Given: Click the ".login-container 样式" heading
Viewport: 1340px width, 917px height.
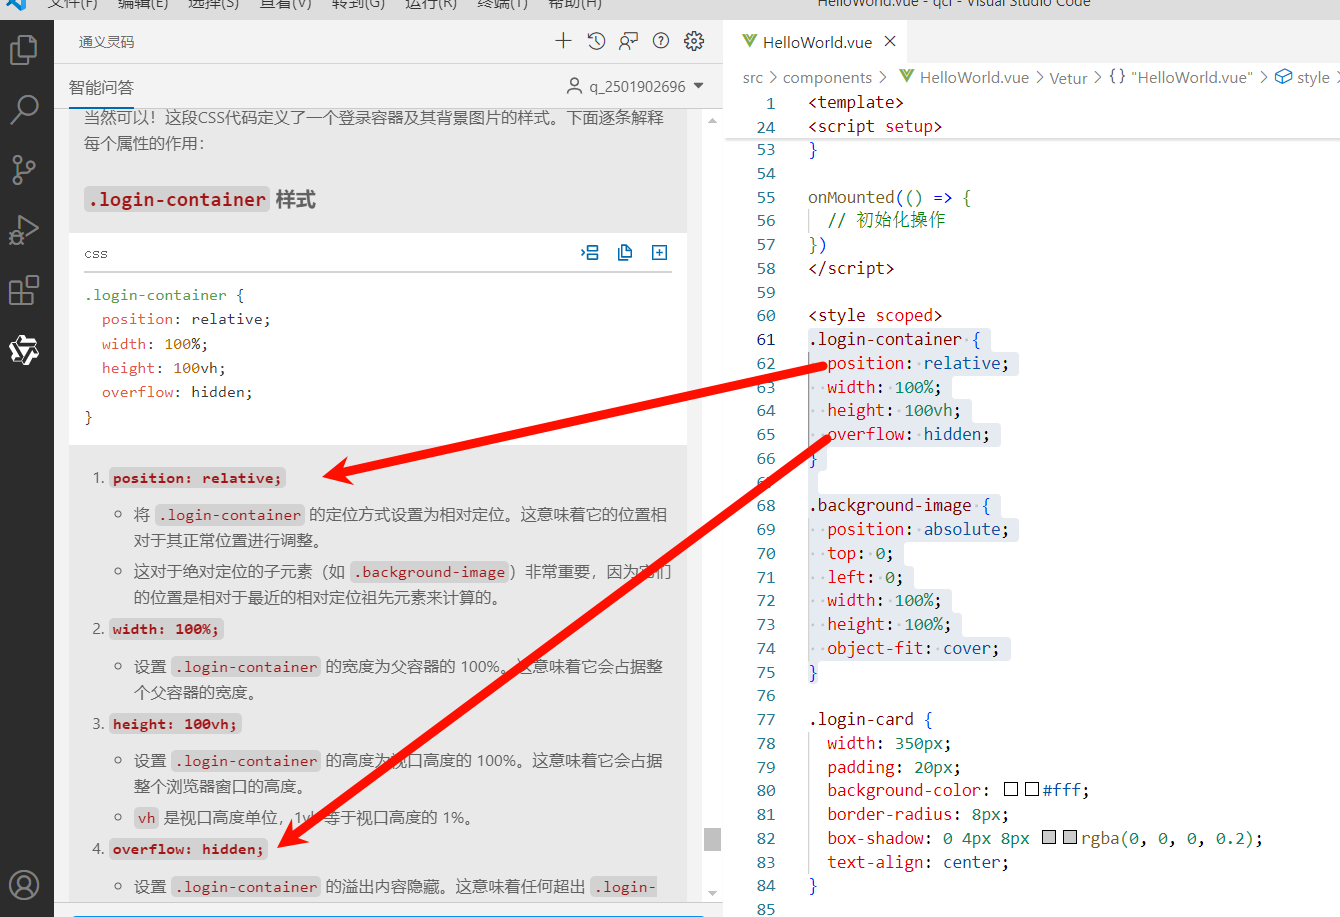Looking at the screenshot, I should [201, 199].
